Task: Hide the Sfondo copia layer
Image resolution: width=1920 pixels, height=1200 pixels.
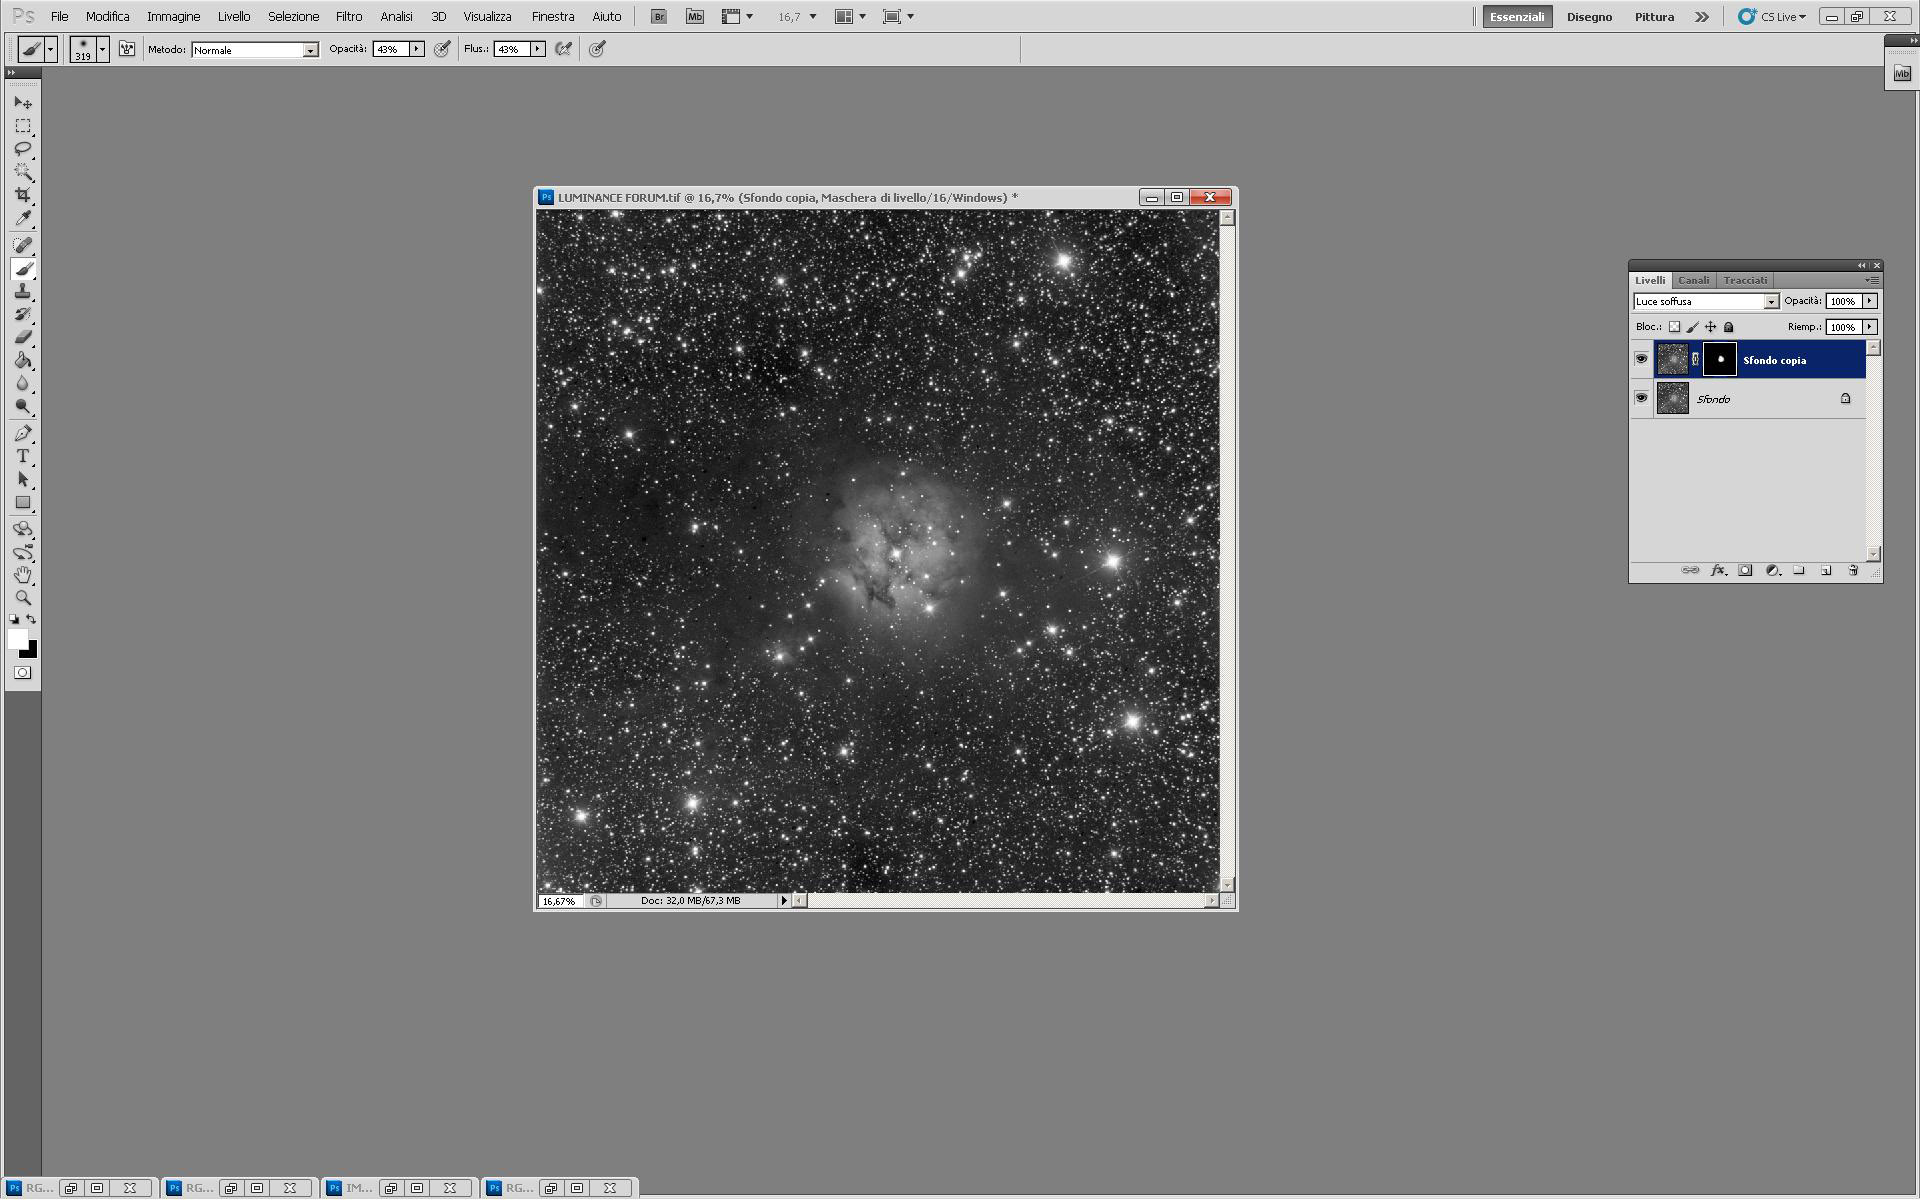Action: point(1641,359)
